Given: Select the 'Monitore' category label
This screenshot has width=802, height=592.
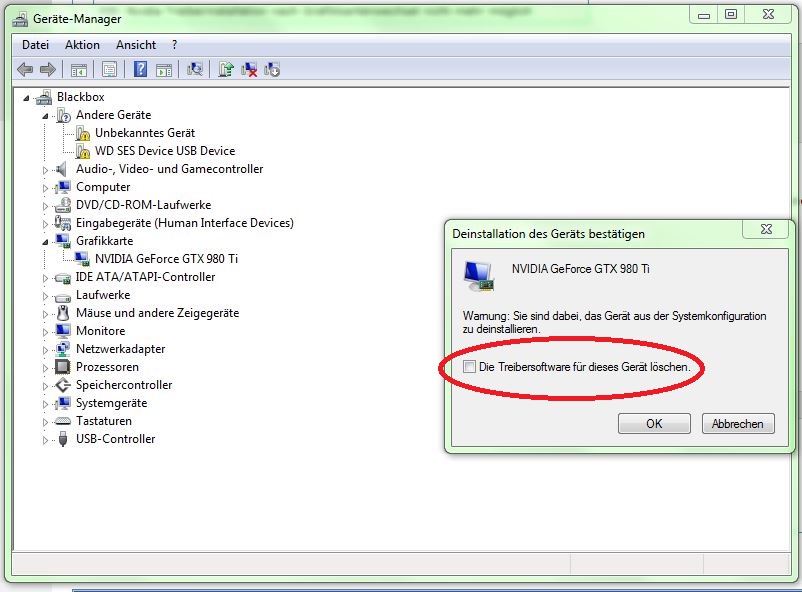Looking at the screenshot, I should (100, 331).
